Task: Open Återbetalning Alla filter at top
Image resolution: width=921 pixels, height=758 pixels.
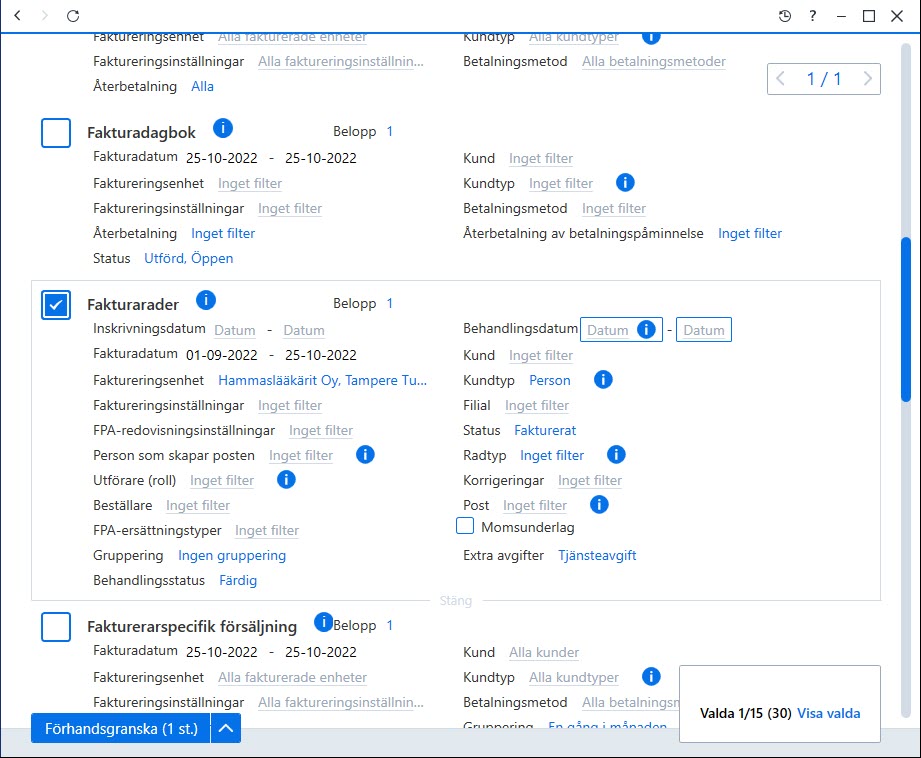Action: (203, 86)
